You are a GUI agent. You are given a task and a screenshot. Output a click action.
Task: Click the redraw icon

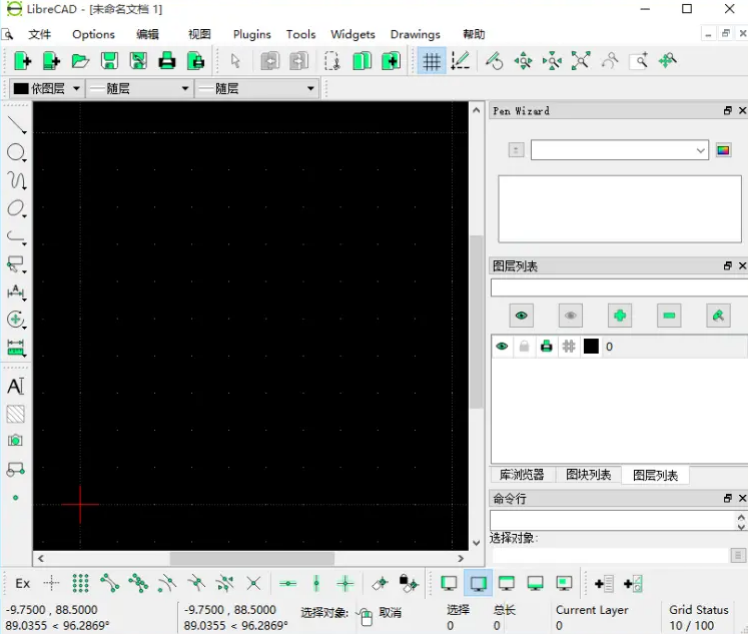click(x=494, y=61)
